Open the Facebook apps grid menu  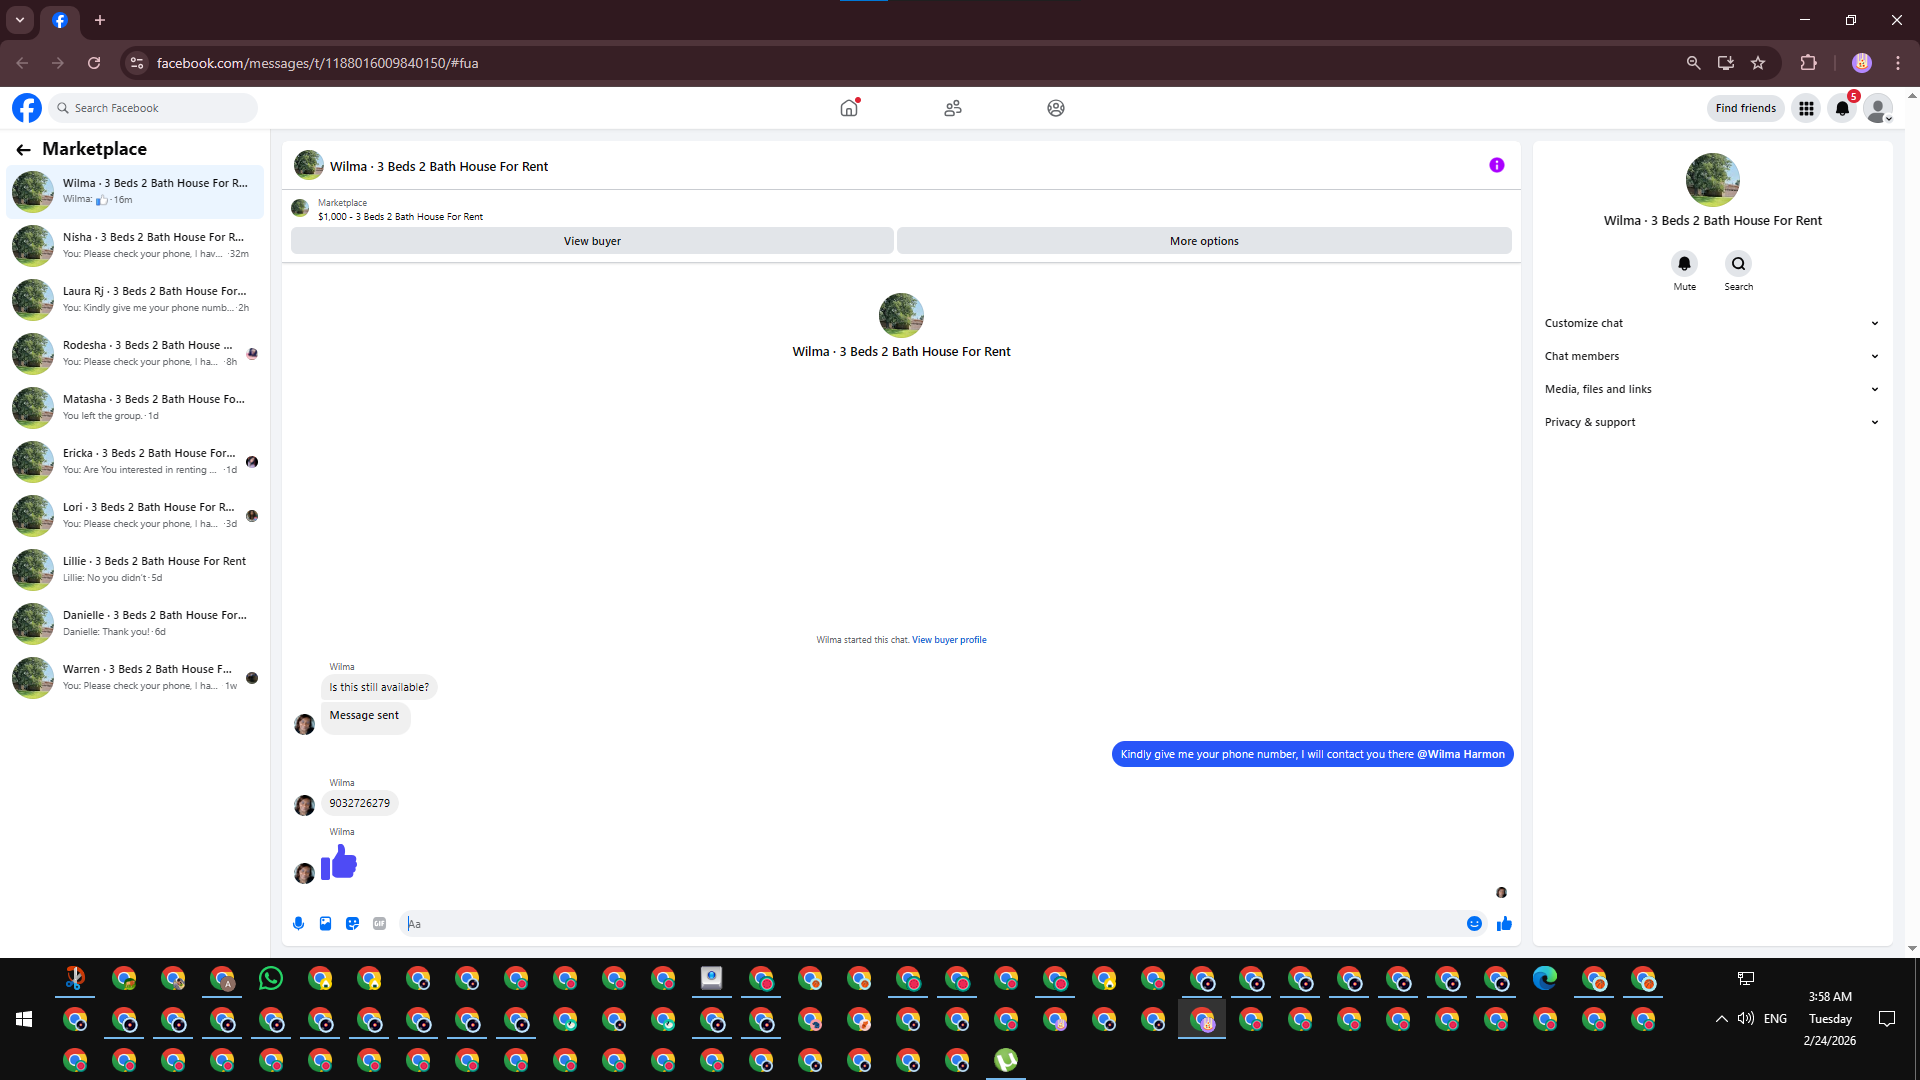point(1806,108)
